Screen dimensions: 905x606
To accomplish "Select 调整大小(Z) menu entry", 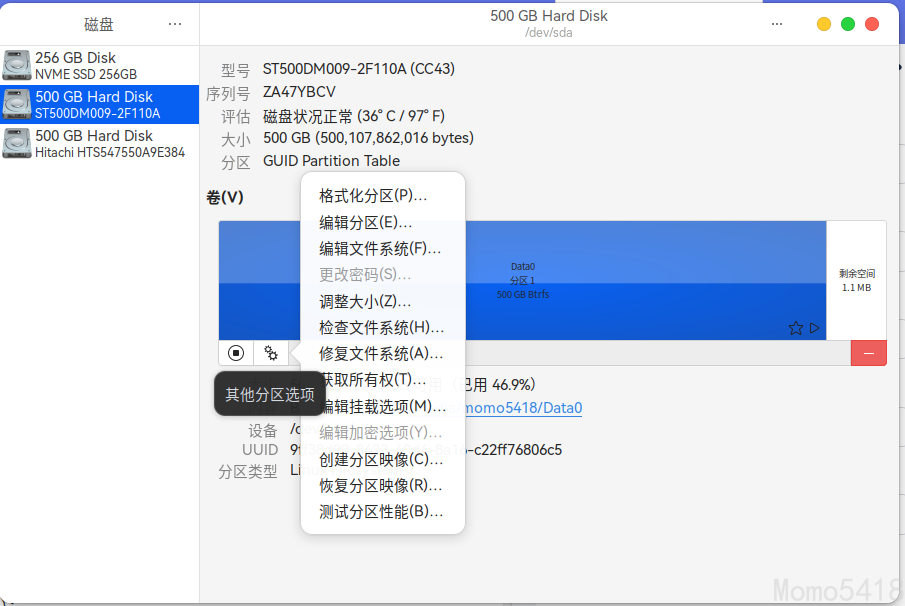I will pyautogui.click(x=365, y=301).
